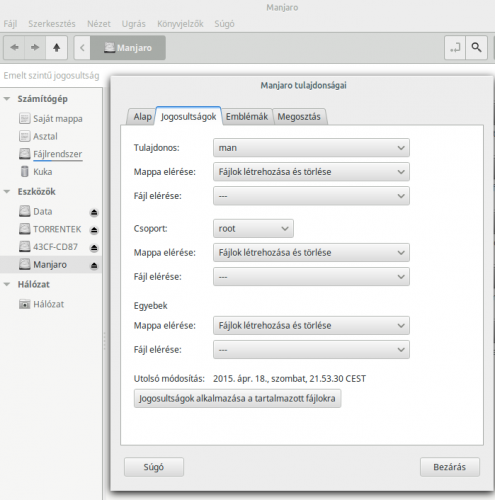Click the Asztal desktop icon

click(25, 136)
